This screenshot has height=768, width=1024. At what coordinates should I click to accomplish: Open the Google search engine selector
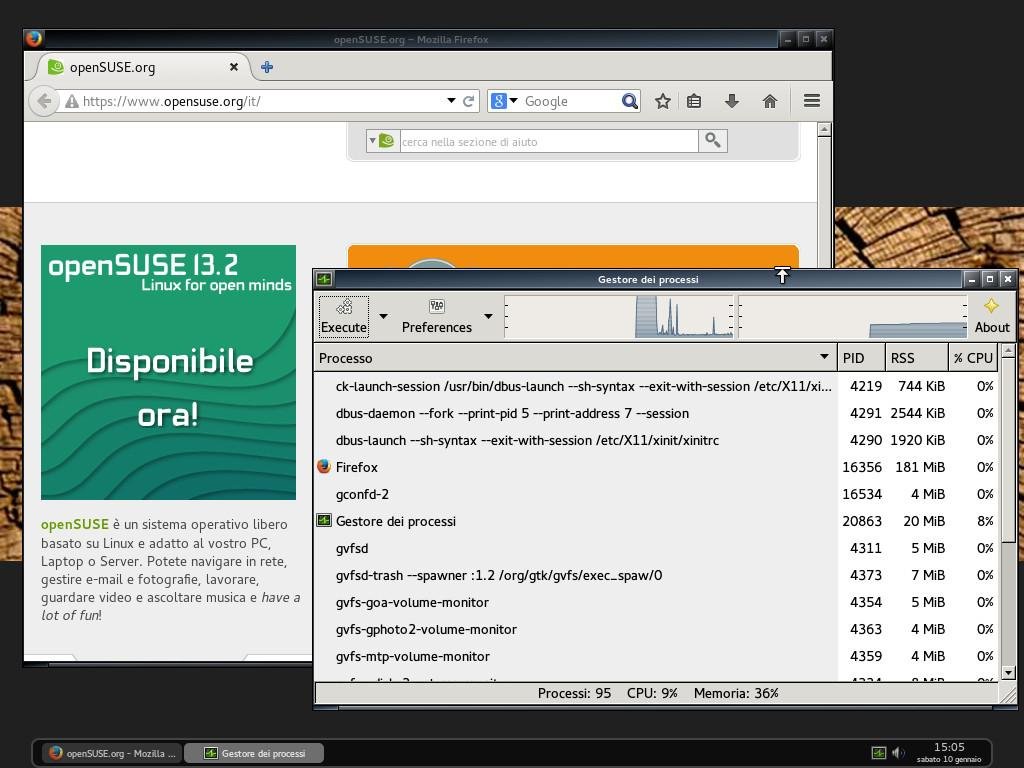coord(504,101)
